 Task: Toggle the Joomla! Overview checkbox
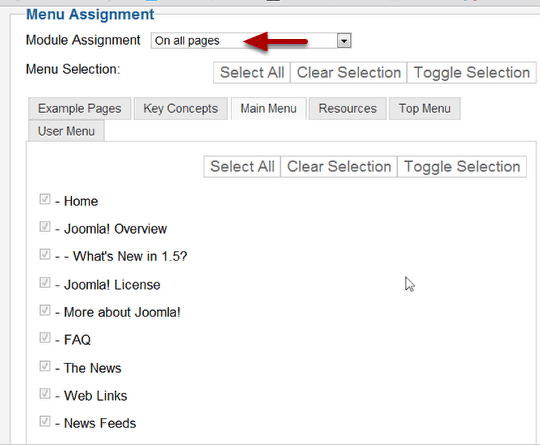[45, 227]
